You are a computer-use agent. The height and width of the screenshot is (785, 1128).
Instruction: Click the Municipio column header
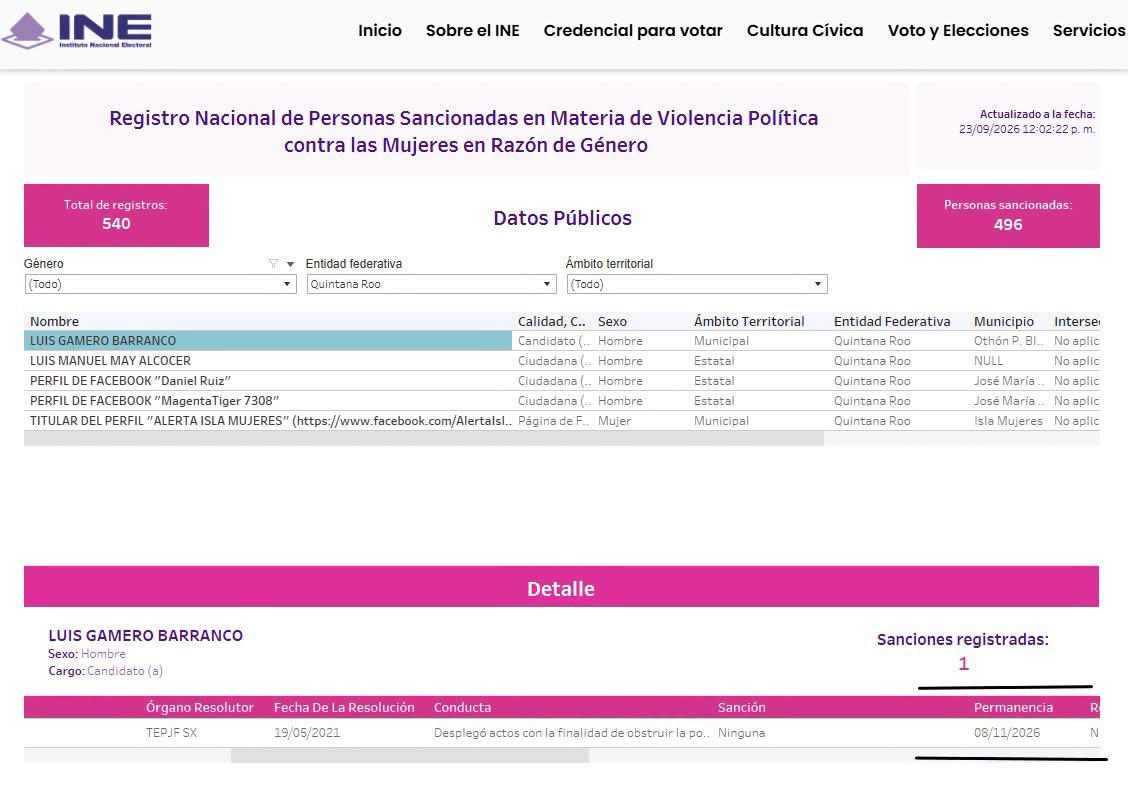pyautogui.click(x=1004, y=321)
